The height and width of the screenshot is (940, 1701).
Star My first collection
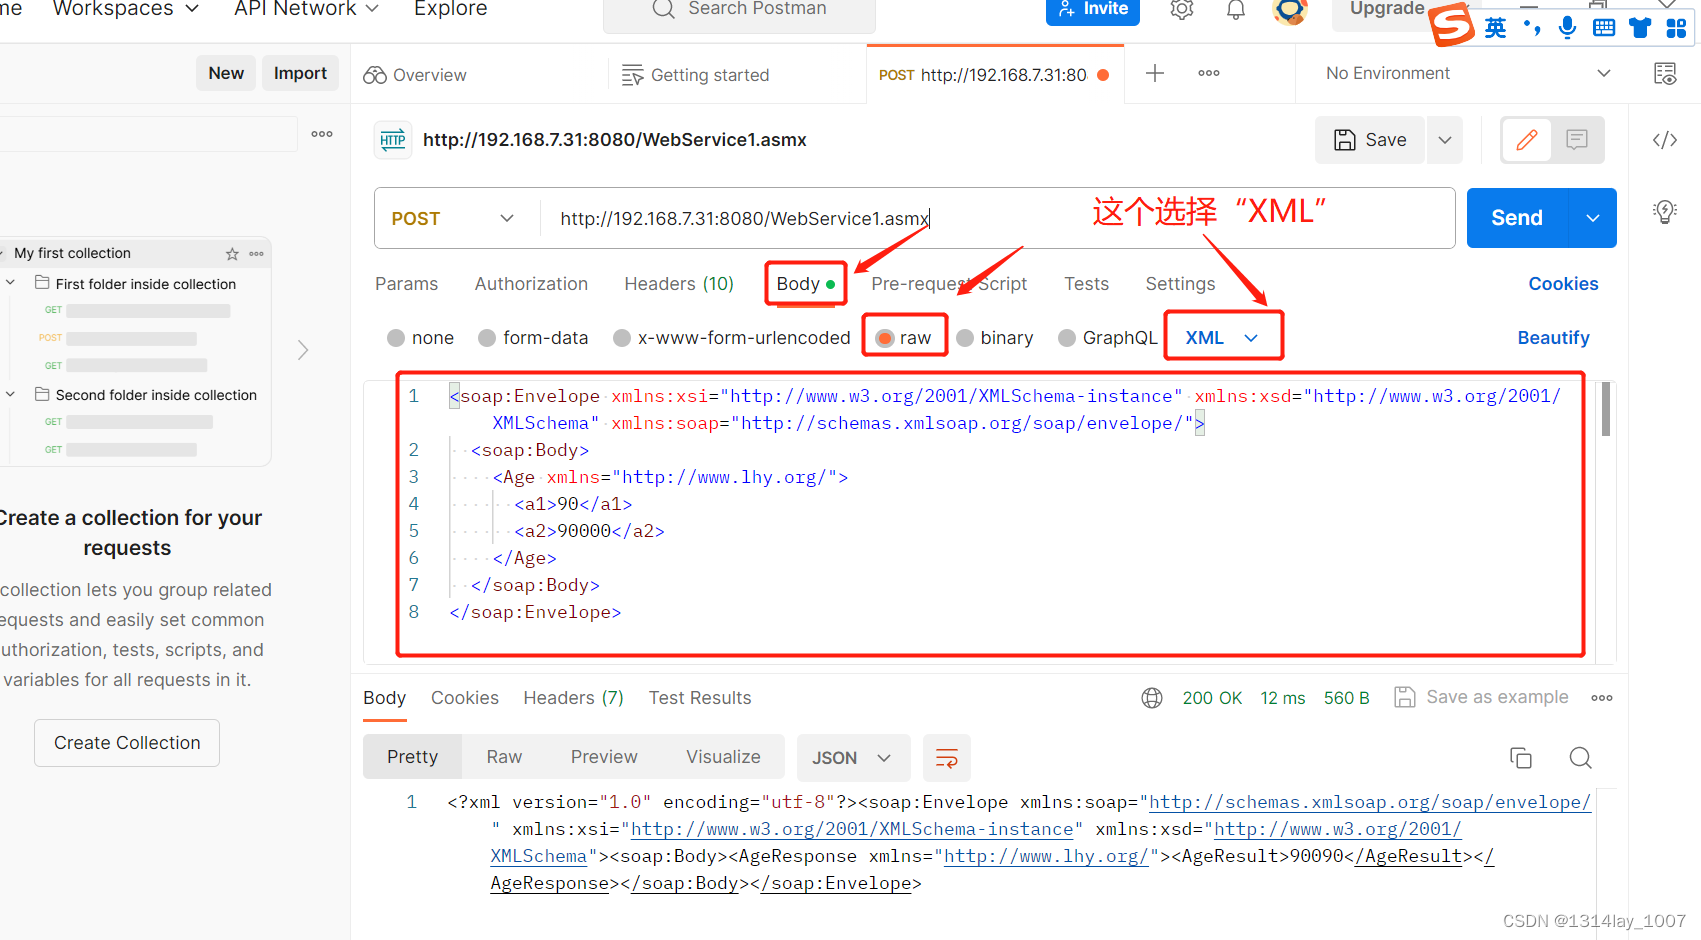pyautogui.click(x=232, y=254)
